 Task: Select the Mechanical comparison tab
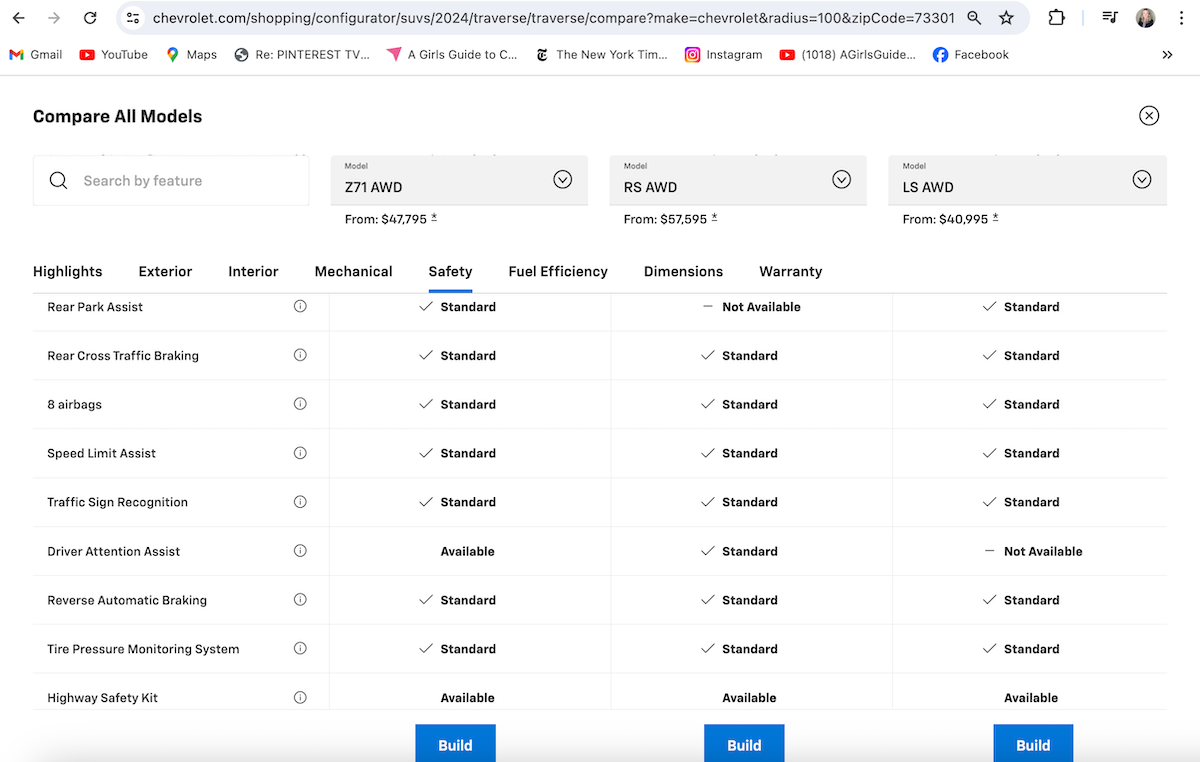click(353, 271)
